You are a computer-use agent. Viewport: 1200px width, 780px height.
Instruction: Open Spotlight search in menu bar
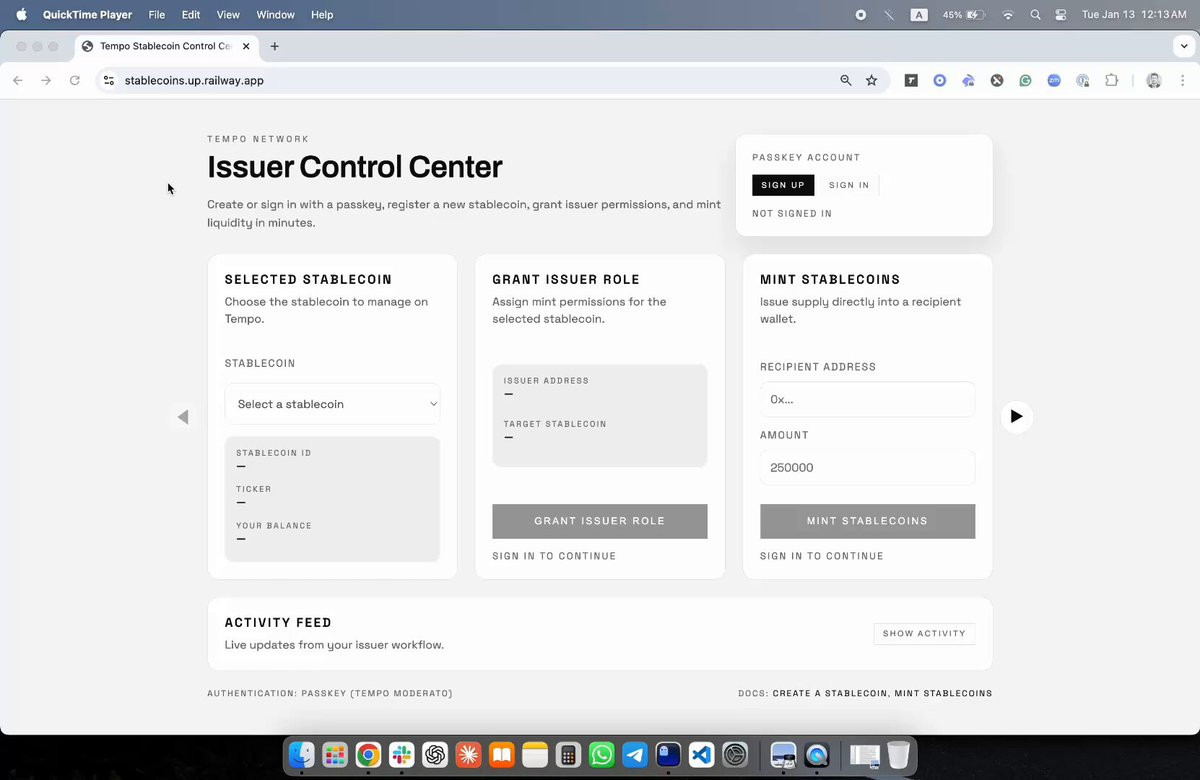[1035, 15]
